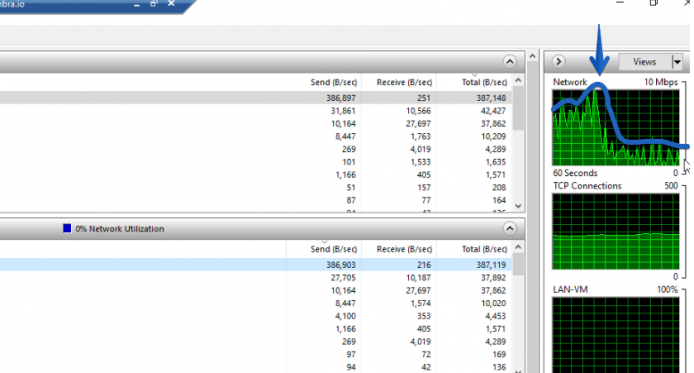Select the row with total 208
The height and width of the screenshot is (373, 694).
click(x=256, y=188)
